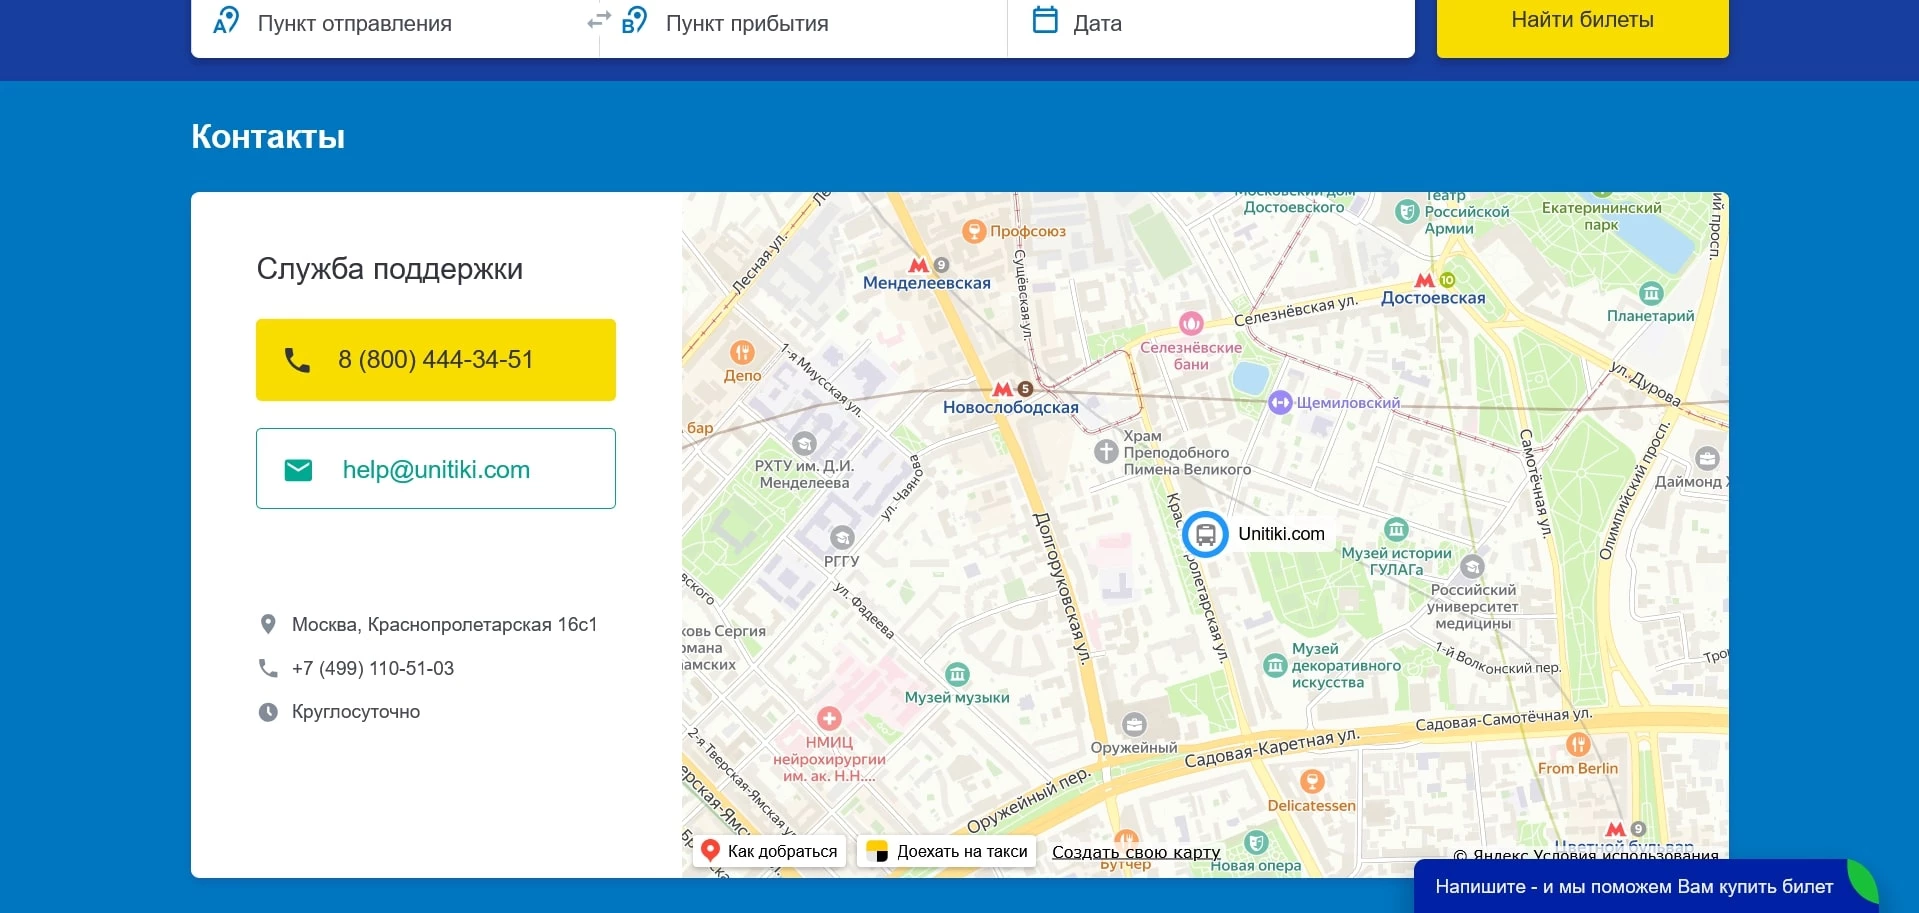1919x913 pixels.
Task: Select the Планетарий map marker
Action: (x=1650, y=294)
